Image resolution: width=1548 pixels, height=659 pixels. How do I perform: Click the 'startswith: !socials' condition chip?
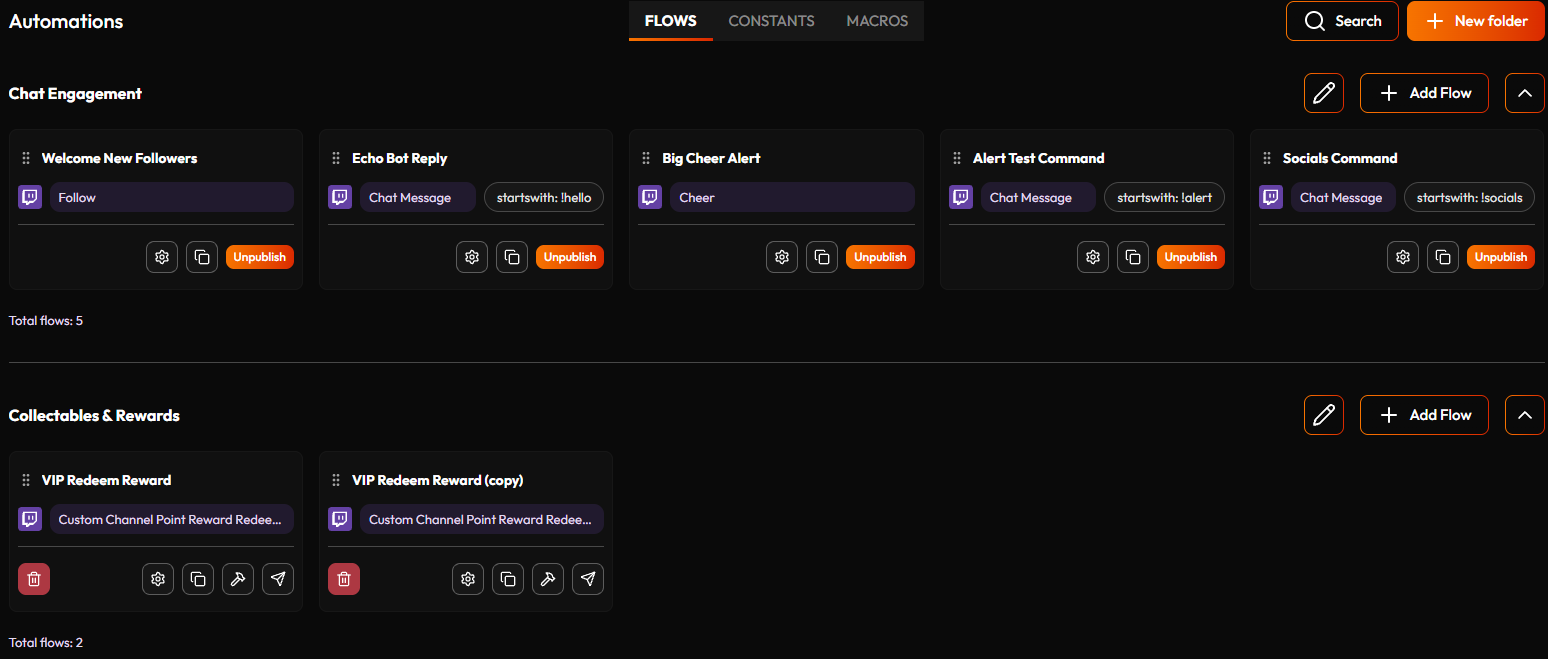coord(1469,197)
